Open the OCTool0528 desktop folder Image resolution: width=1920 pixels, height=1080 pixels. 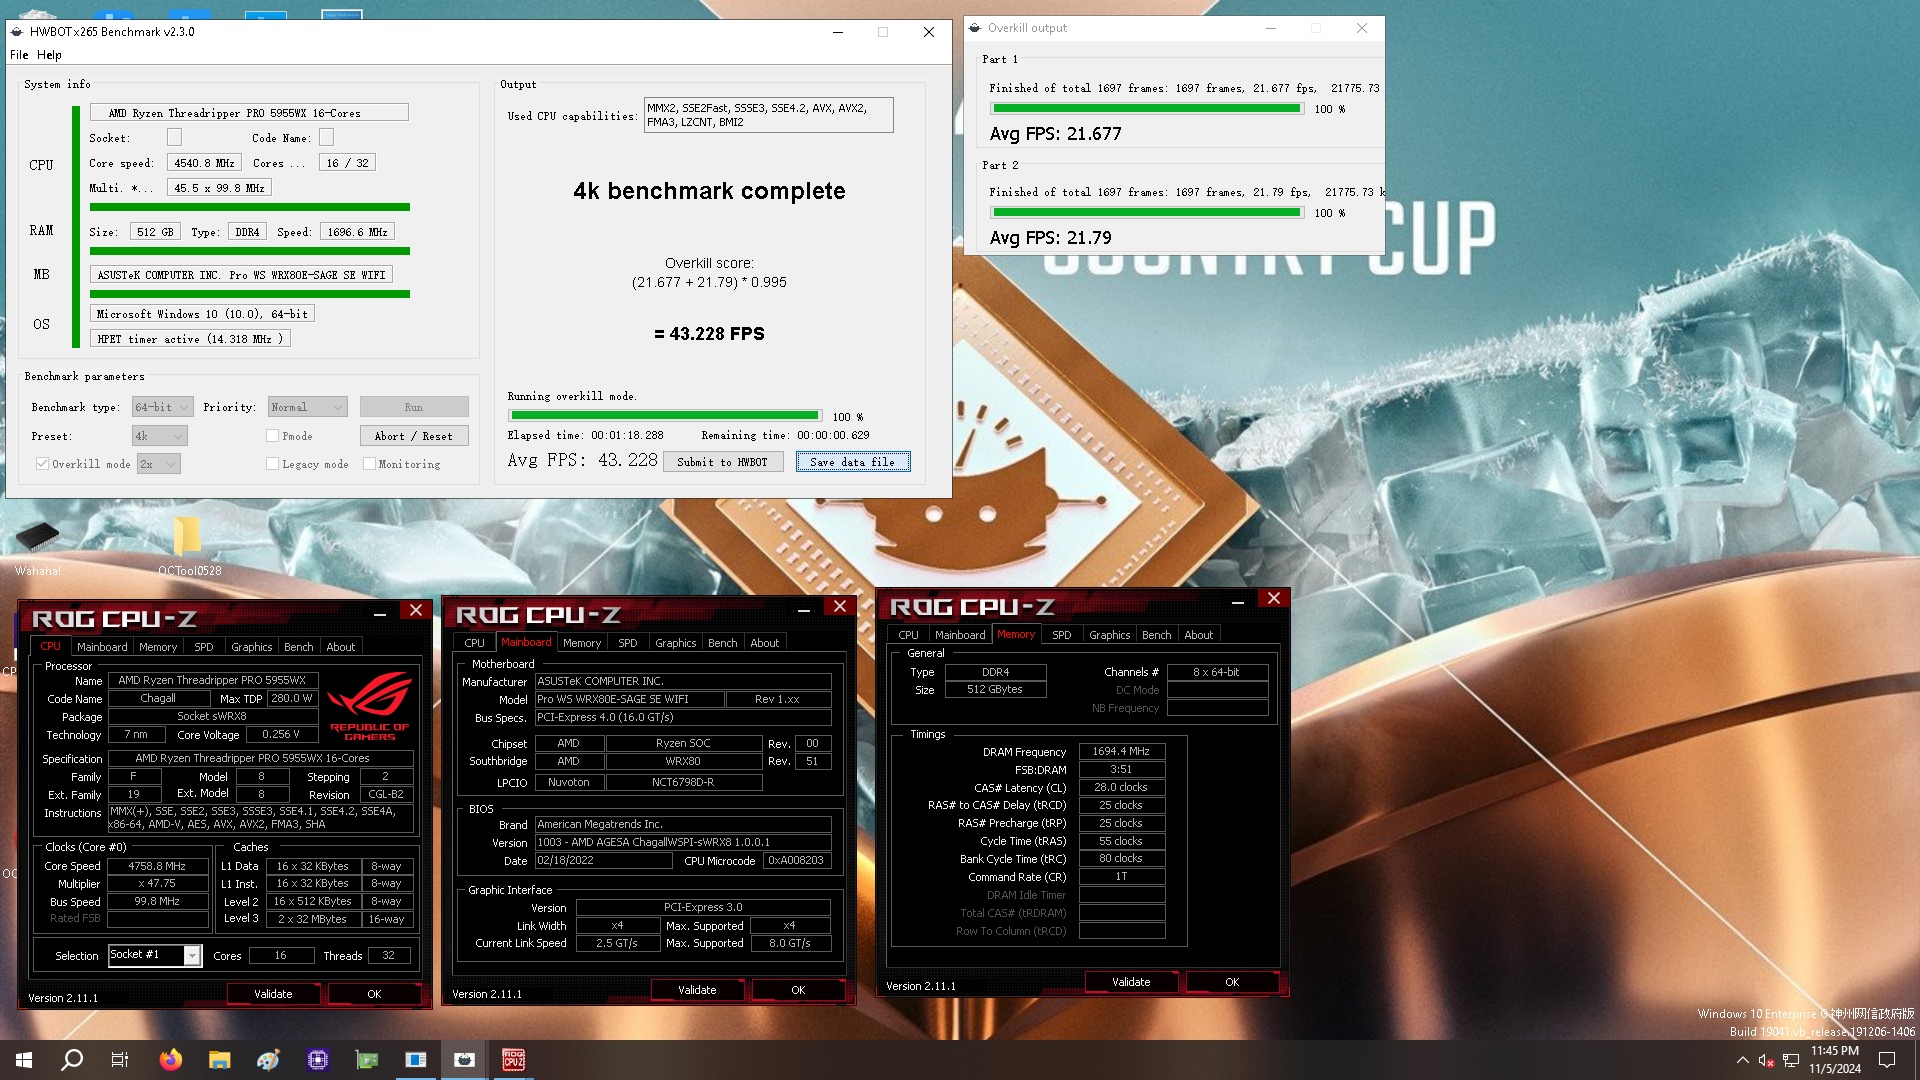[189, 537]
